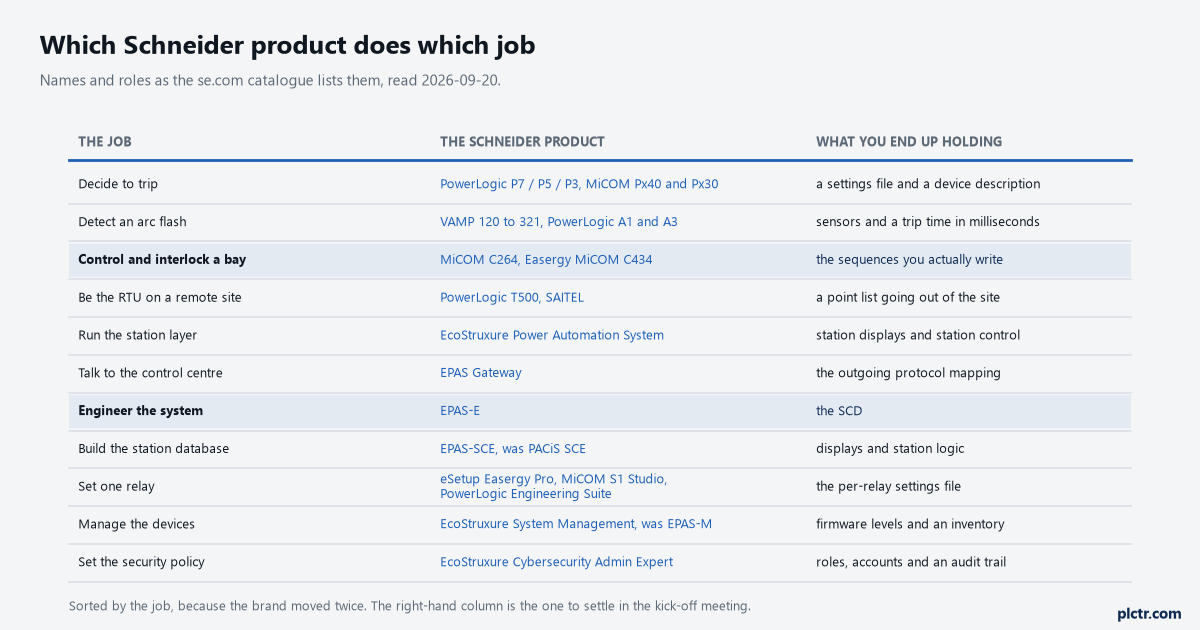
Task: Click 'a point list going out of the site'
Action: coord(908,297)
